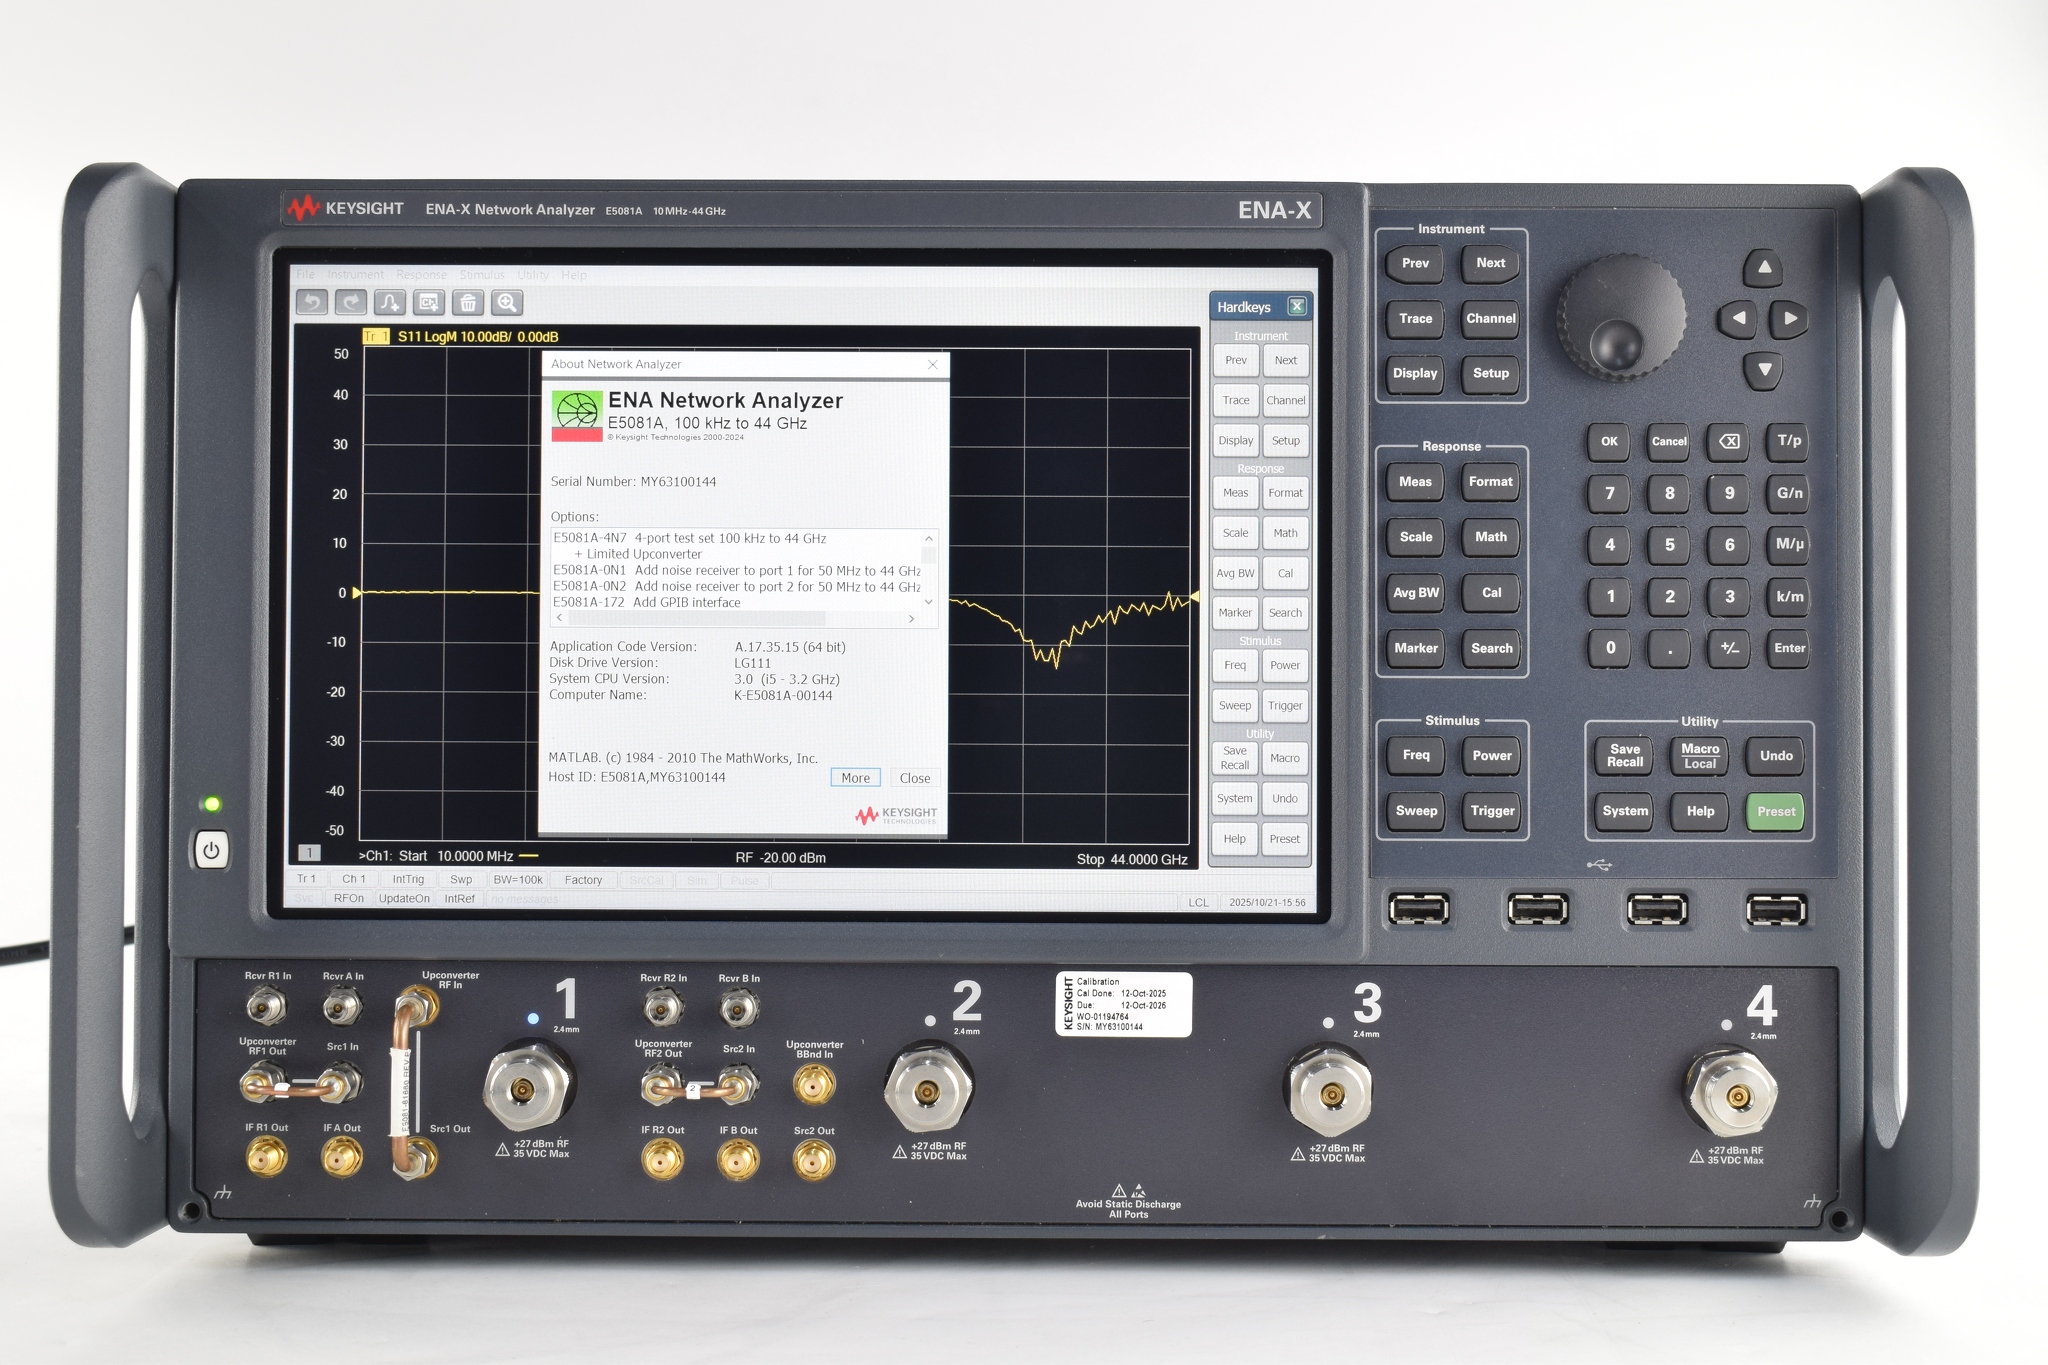Click the ENA Smith chart logo in the About dialog
The image size is (2048, 1365).
[577, 416]
